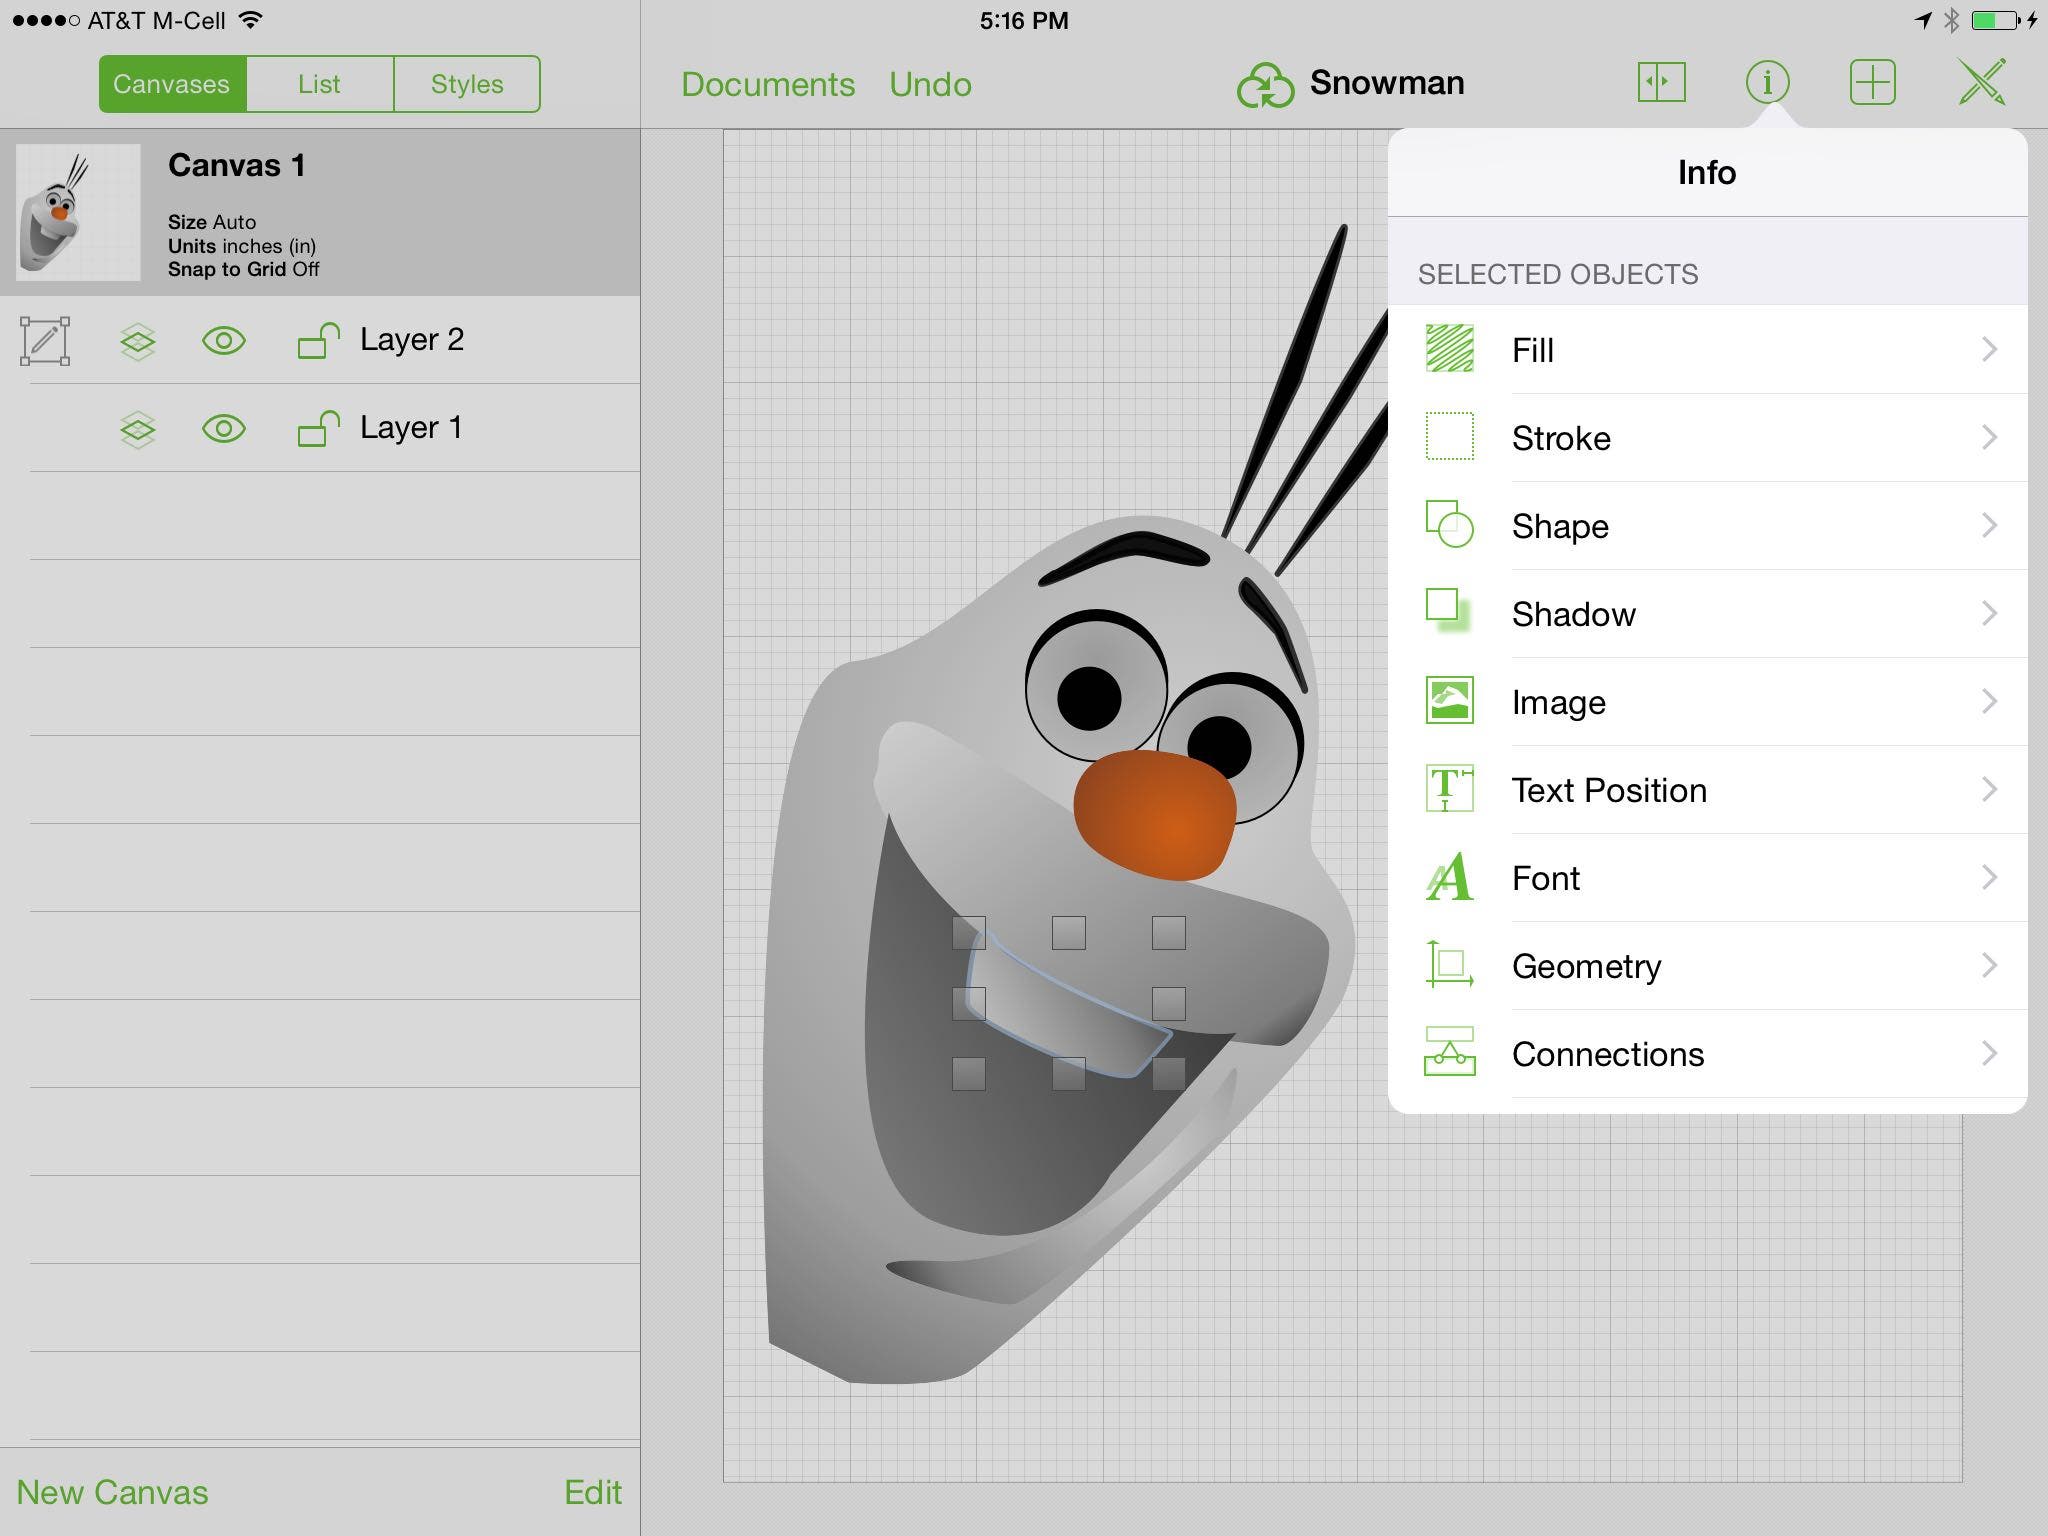Tap the Text Position icon
Image resolution: width=2048 pixels, height=1536 pixels.
point(1449,788)
